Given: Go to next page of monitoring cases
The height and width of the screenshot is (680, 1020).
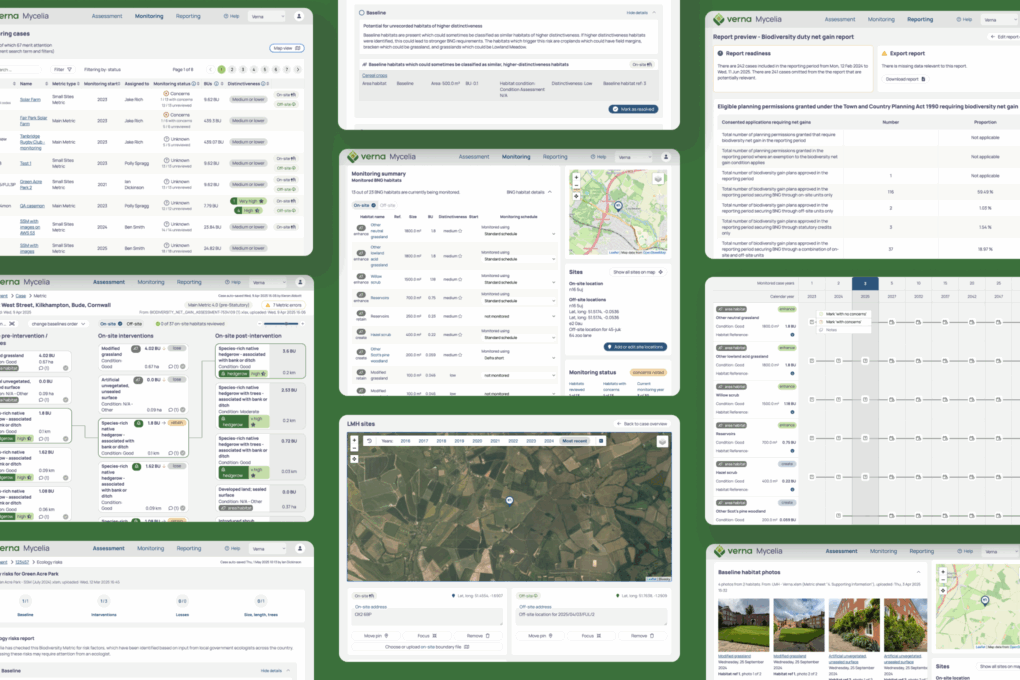Looking at the screenshot, I should (x=298, y=70).
